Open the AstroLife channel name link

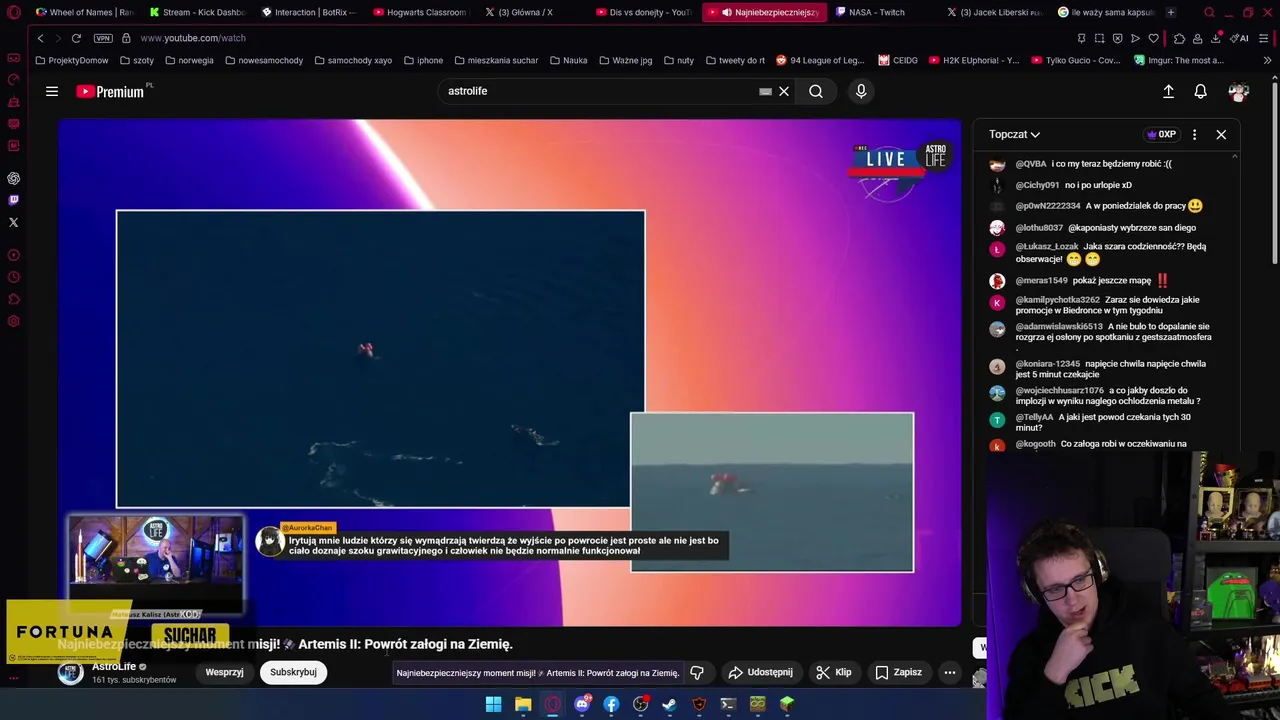click(114, 667)
